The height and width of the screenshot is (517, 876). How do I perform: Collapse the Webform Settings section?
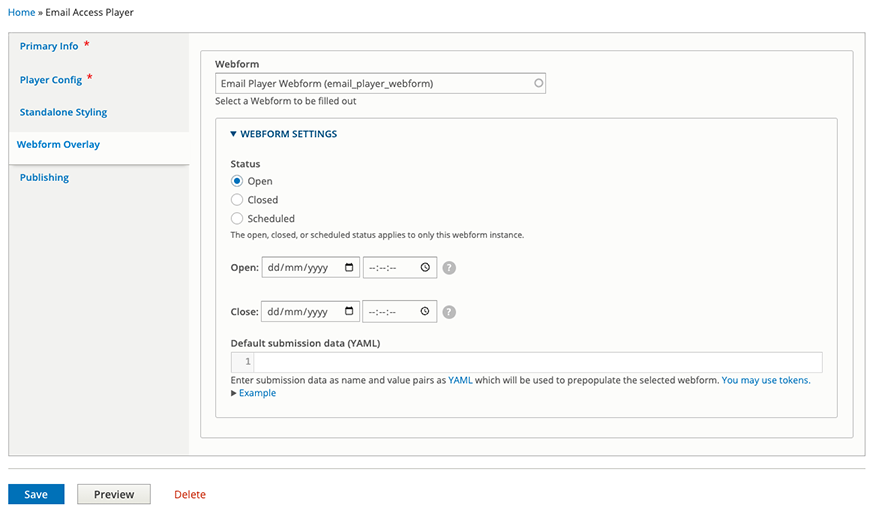284,134
